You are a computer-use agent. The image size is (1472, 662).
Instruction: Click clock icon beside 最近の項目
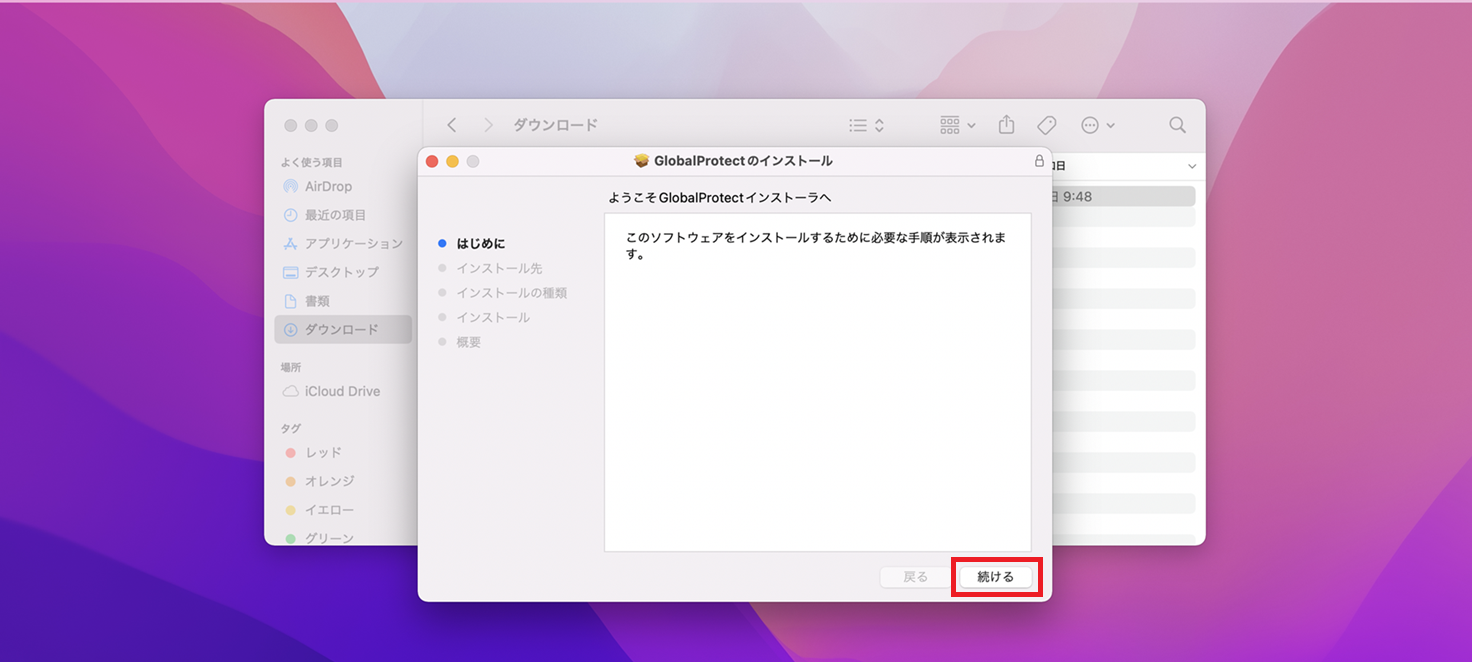[291, 215]
